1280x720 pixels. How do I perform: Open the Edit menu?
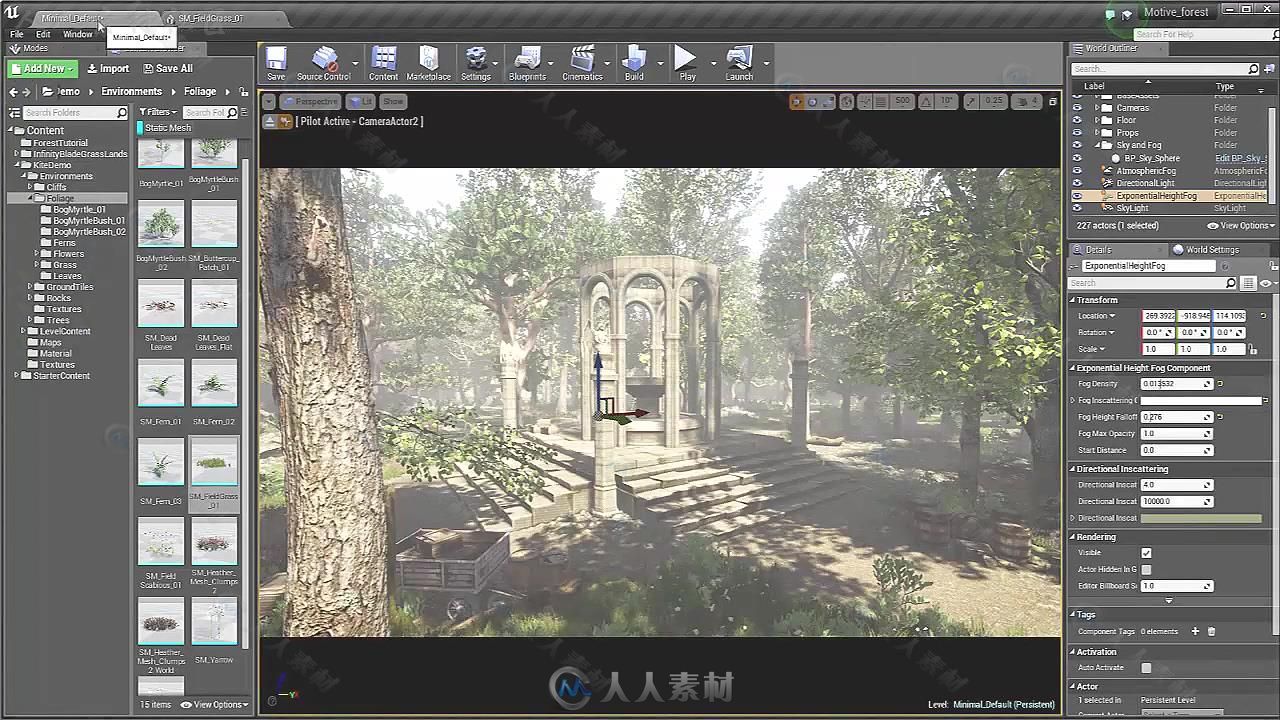(43, 34)
